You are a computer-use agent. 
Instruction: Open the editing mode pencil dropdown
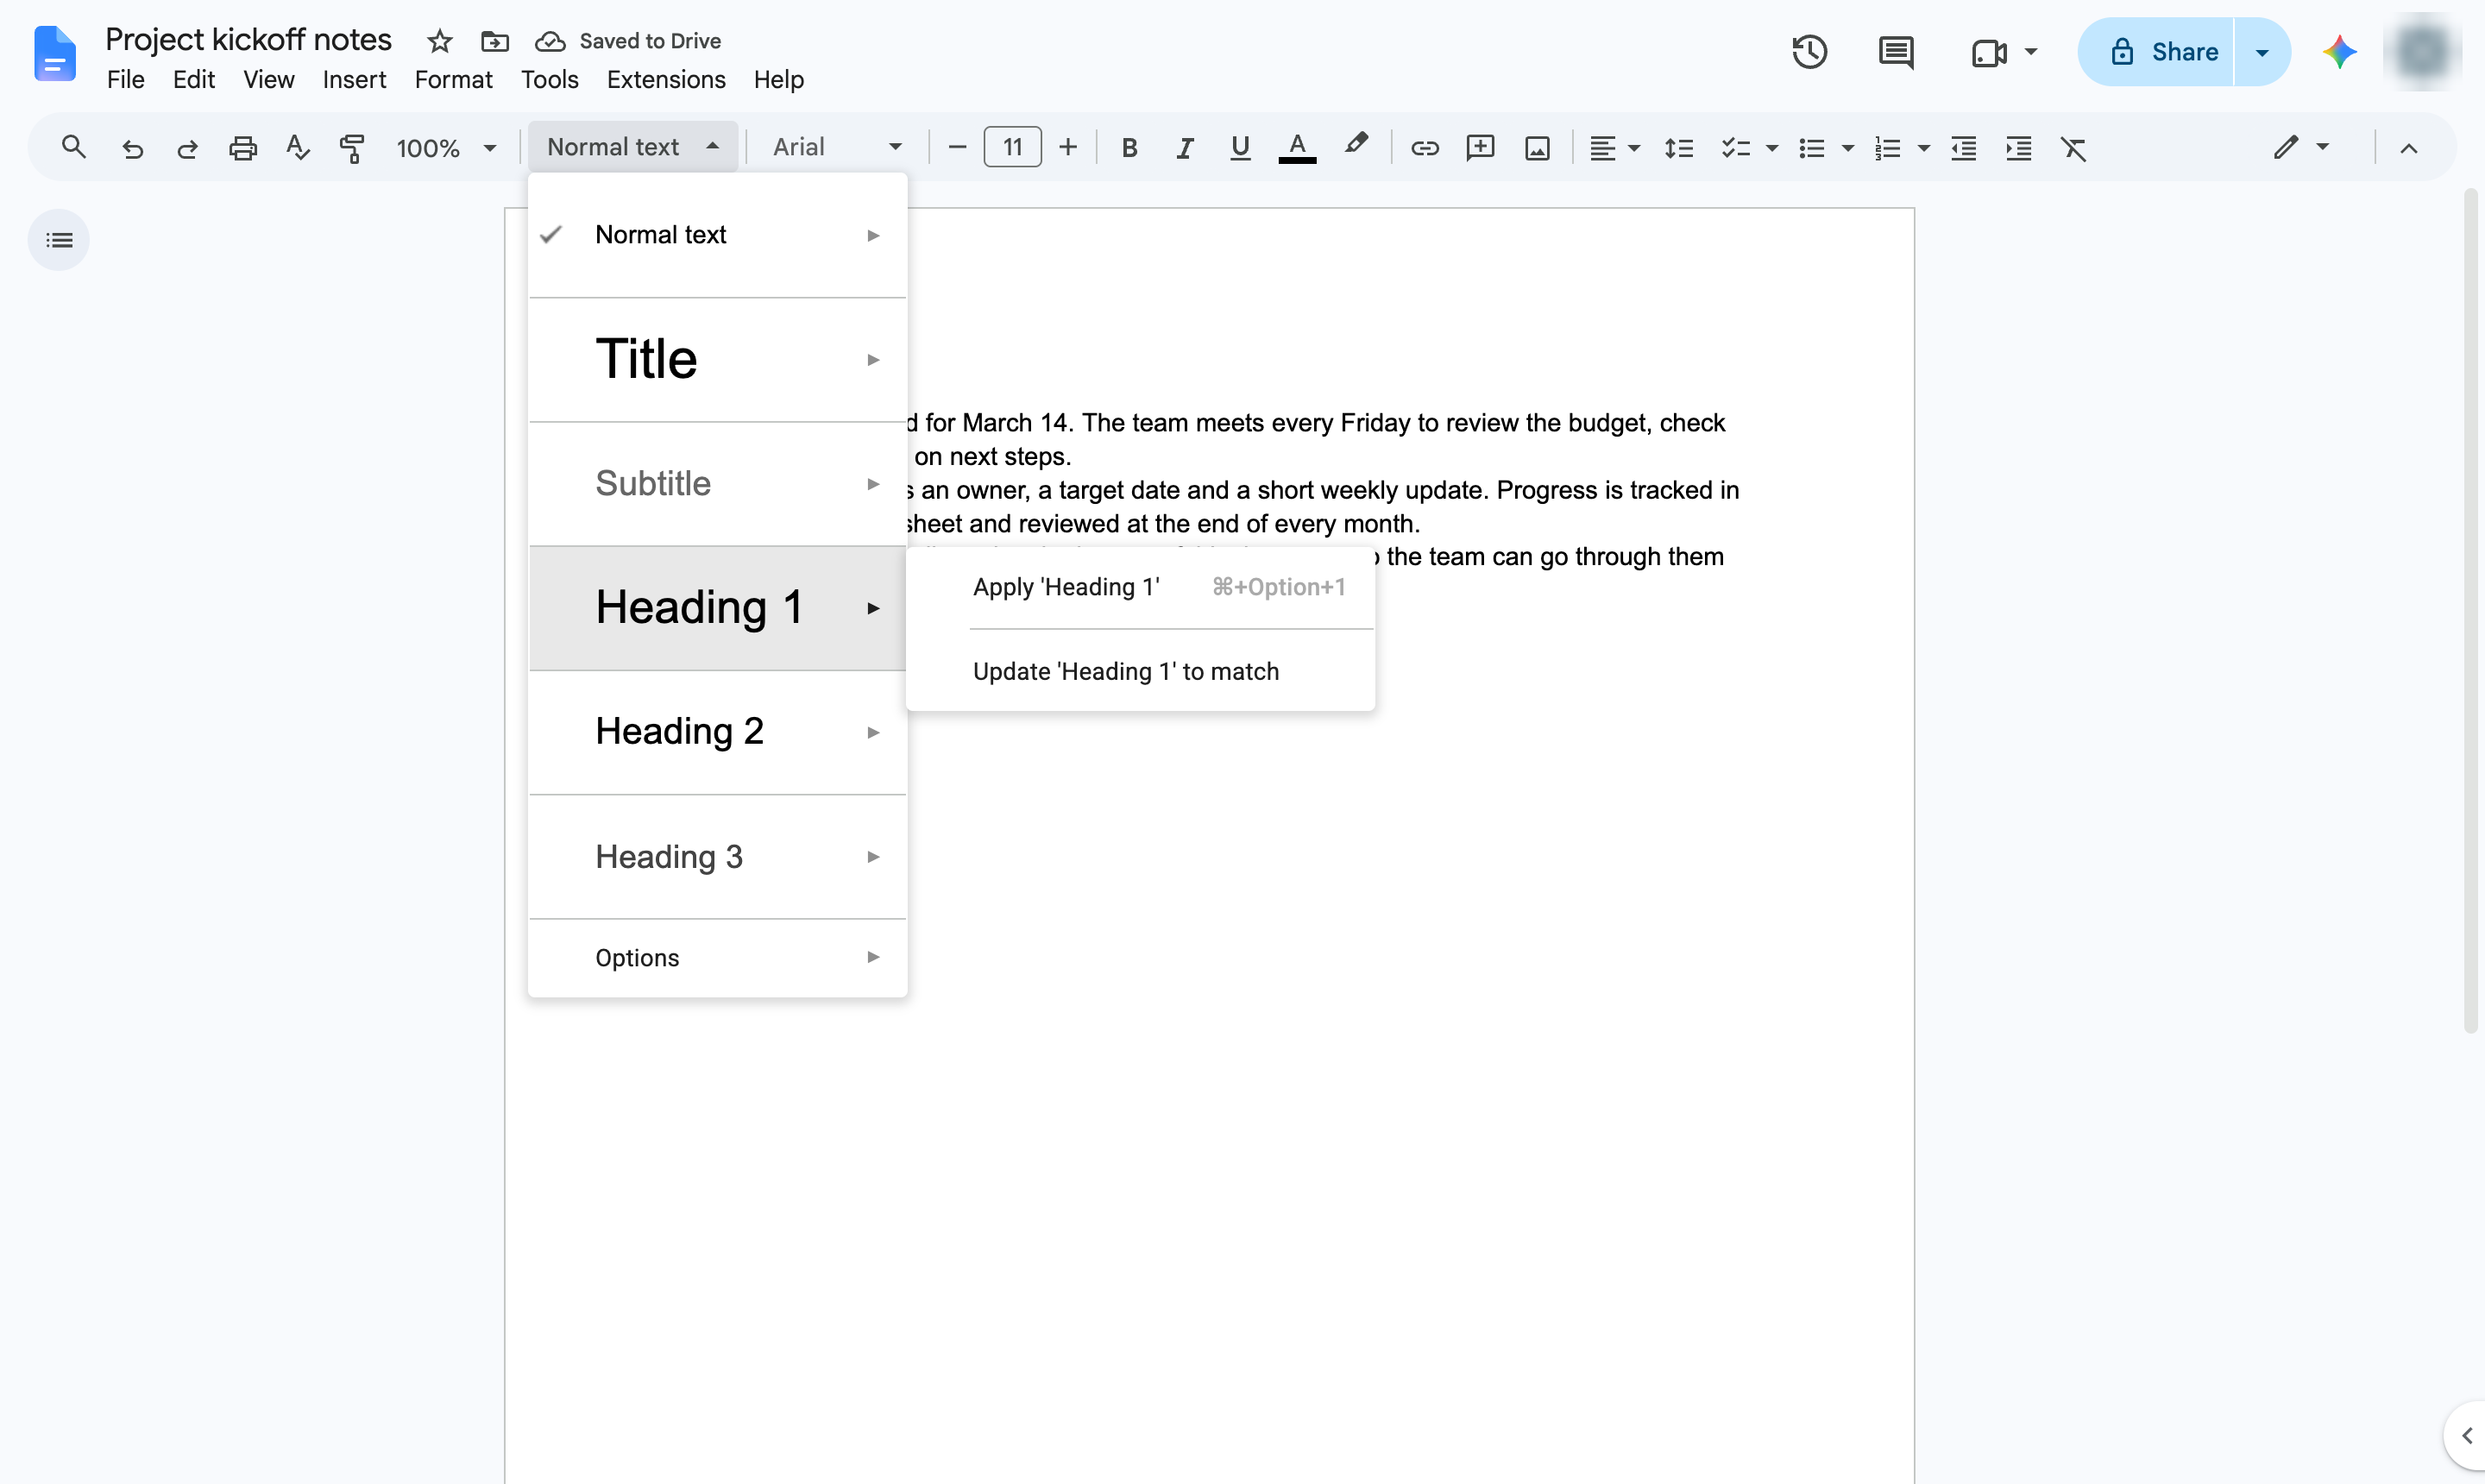pyautogui.click(x=2300, y=148)
